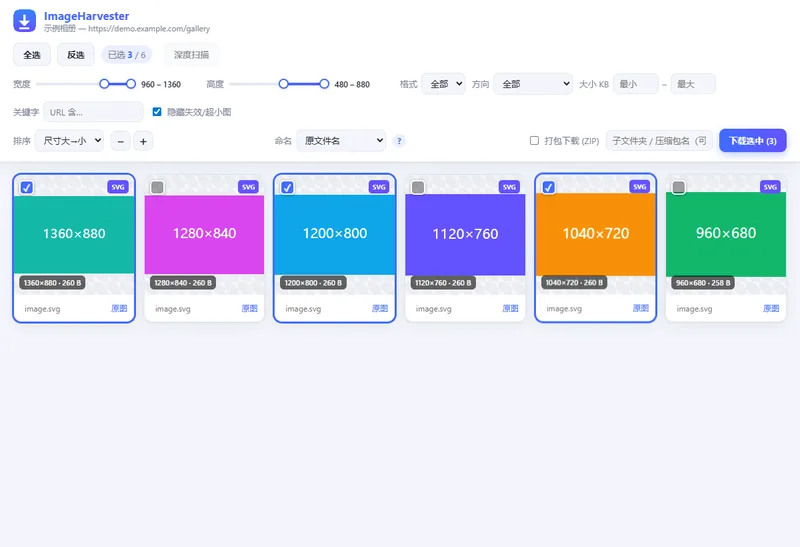The image size is (800, 547).
Task: Open original link on 1040×720 card
Action: pyautogui.click(x=641, y=308)
